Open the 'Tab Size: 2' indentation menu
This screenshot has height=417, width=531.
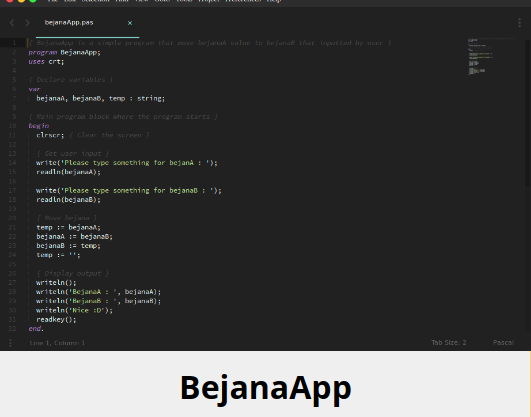[x=449, y=342]
